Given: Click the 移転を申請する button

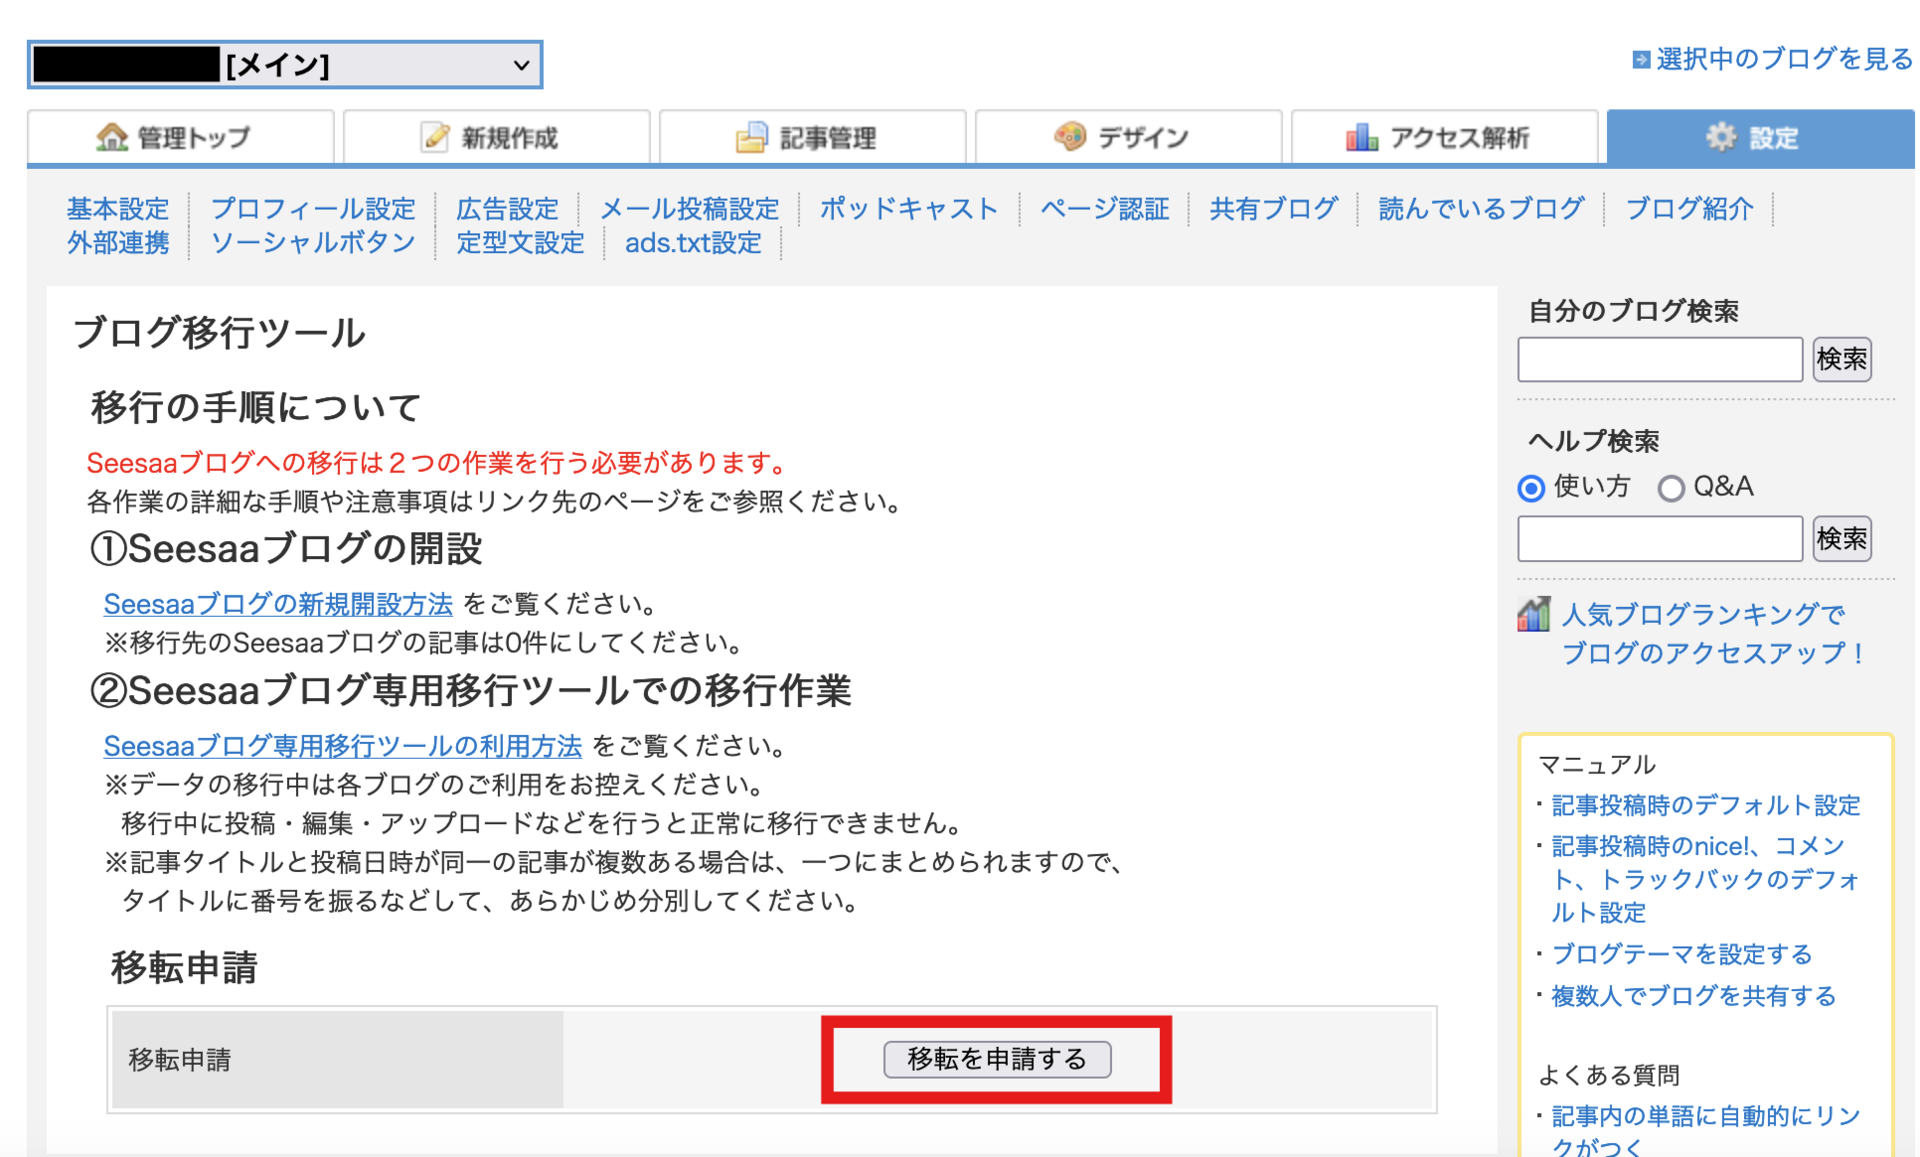Looking at the screenshot, I should coord(997,1059).
